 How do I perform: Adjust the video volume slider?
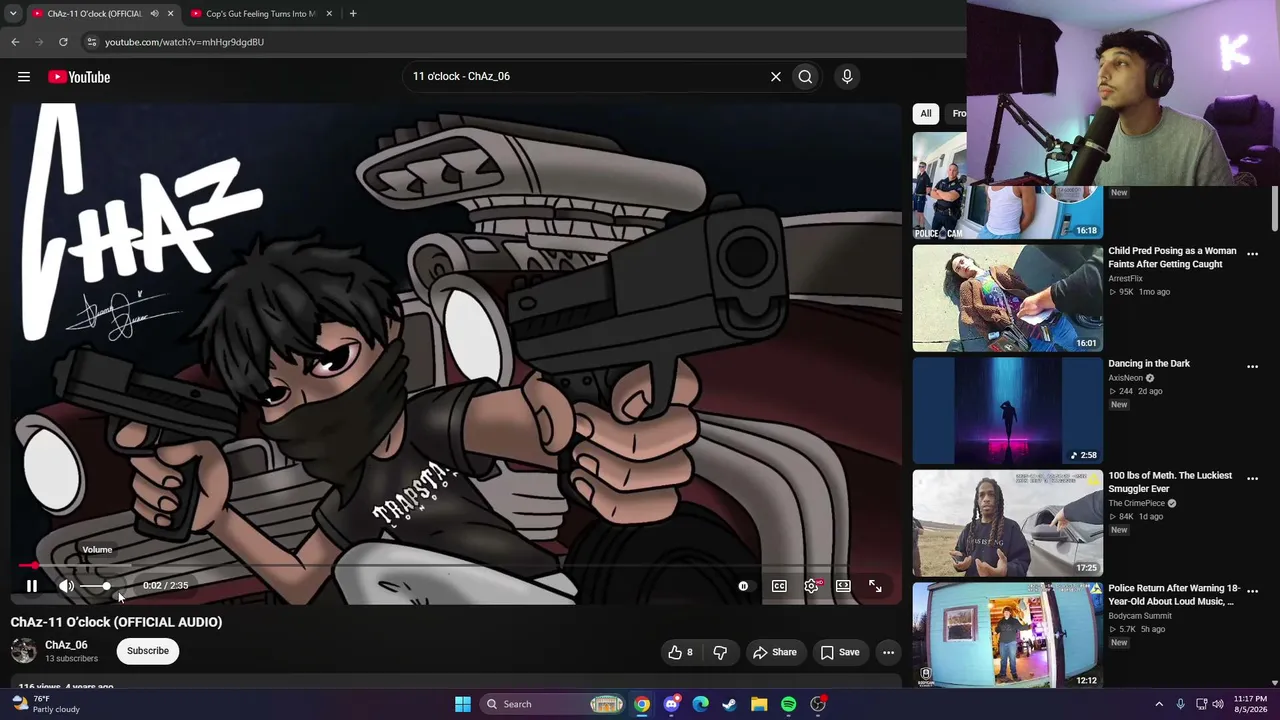[96, 586]
